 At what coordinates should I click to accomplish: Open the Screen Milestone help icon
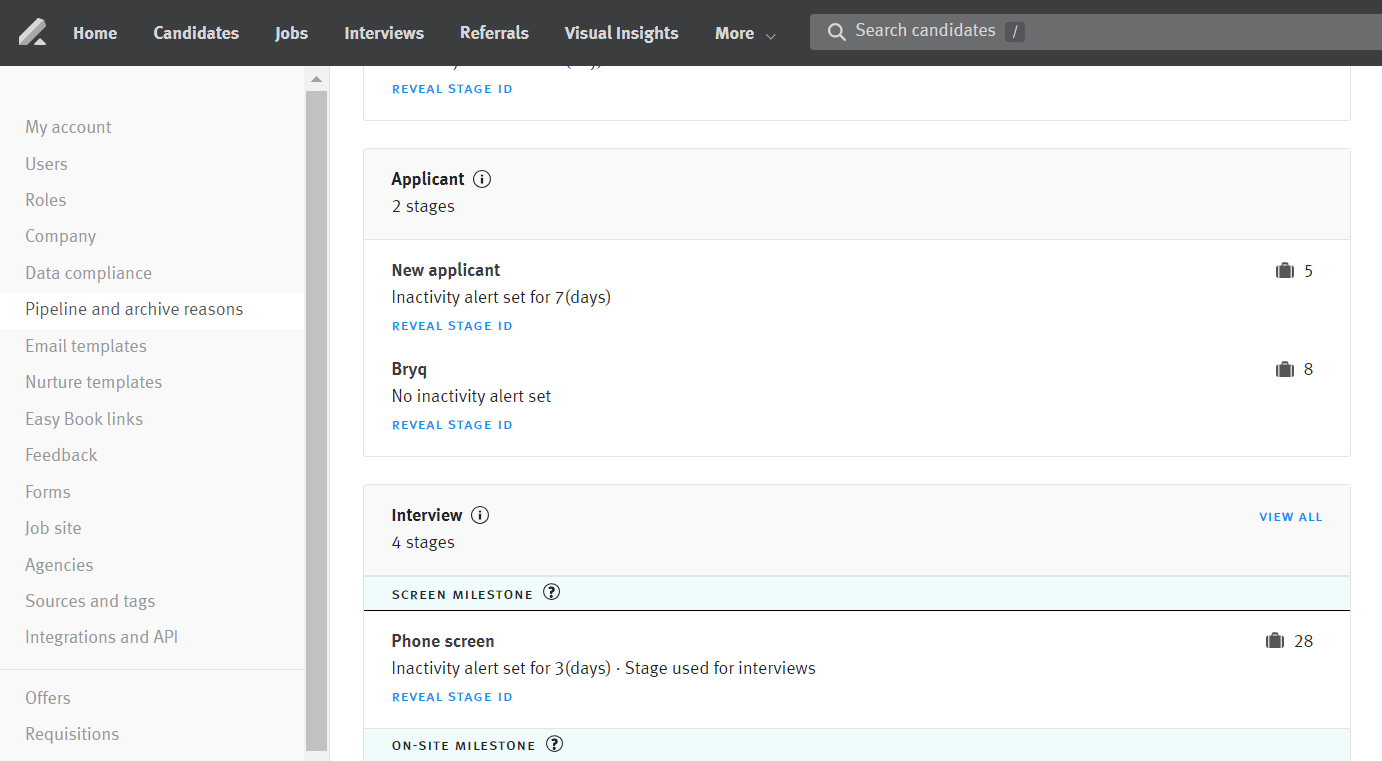click(x=551, y=593)
